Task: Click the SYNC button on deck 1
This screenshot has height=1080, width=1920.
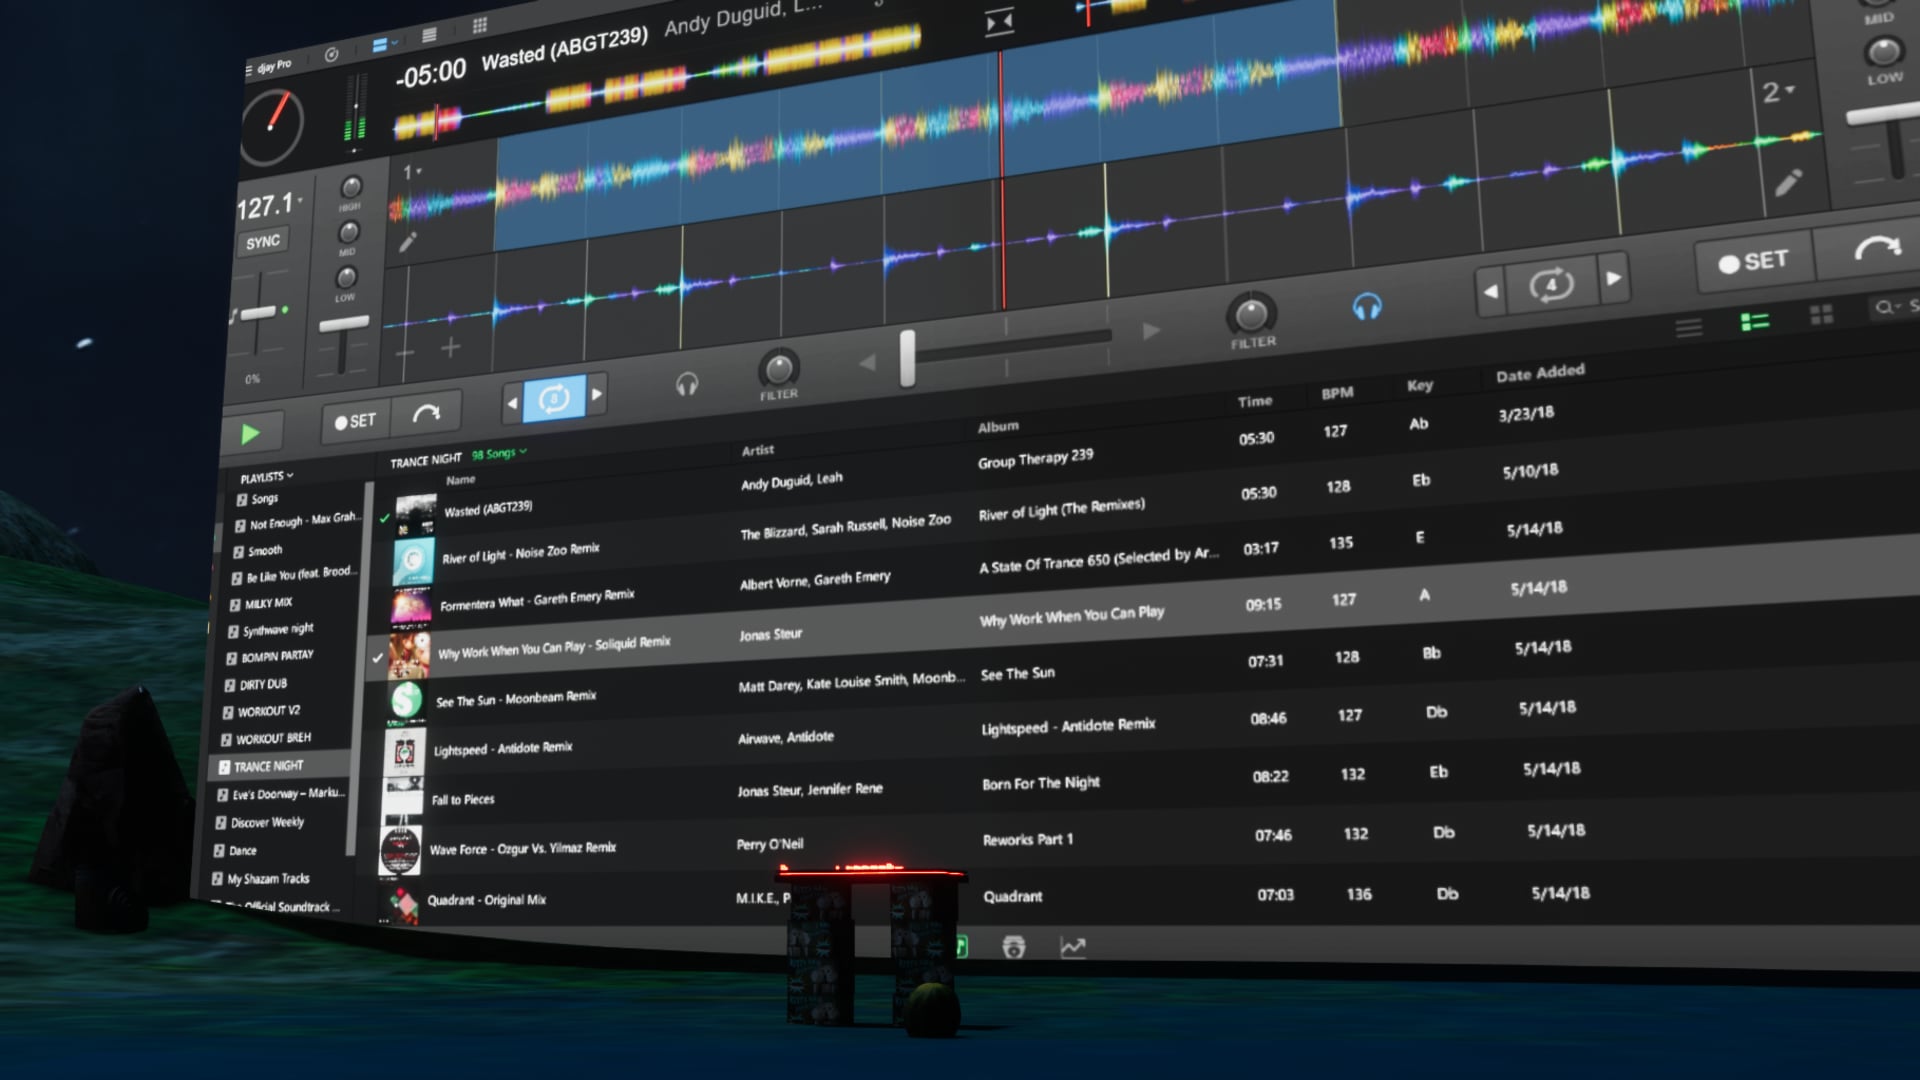Action: coord(263,242)
